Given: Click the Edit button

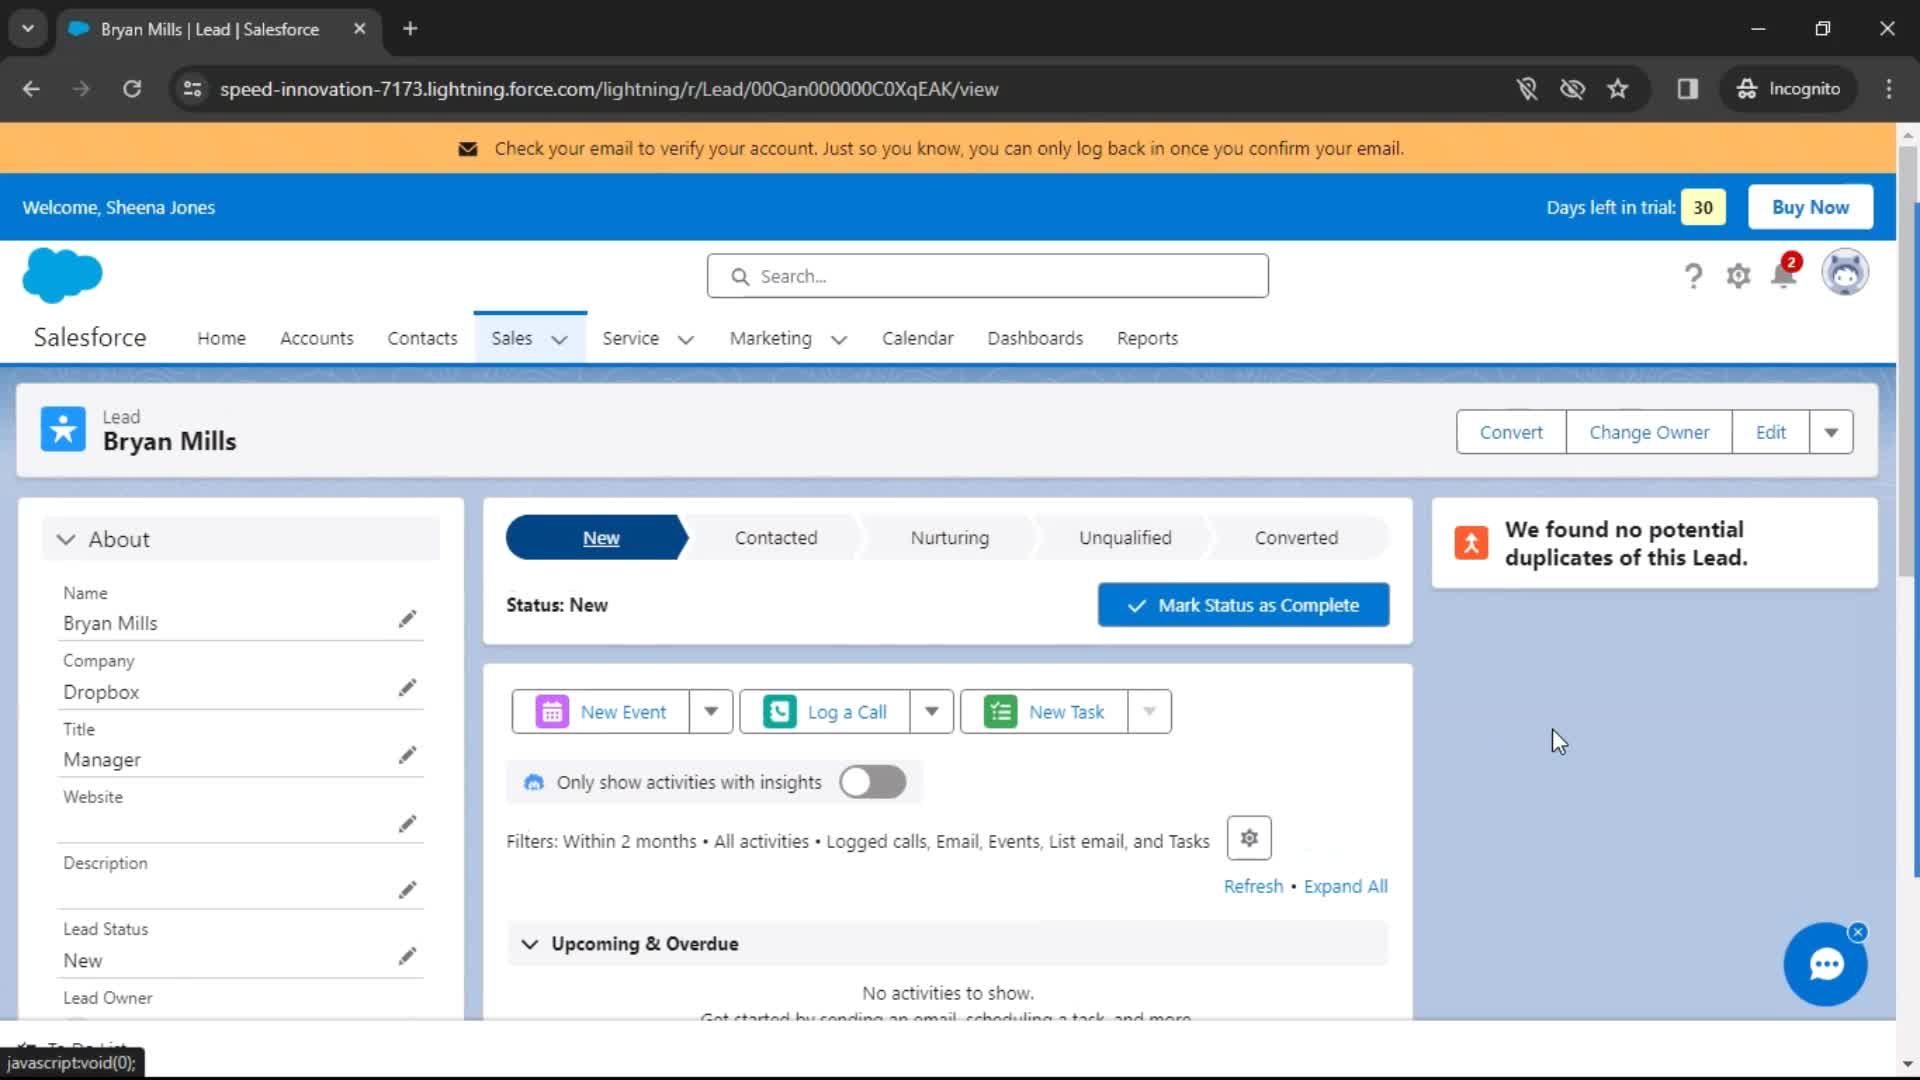Looking at the screenshot, I should click(x=1770, y=432).
